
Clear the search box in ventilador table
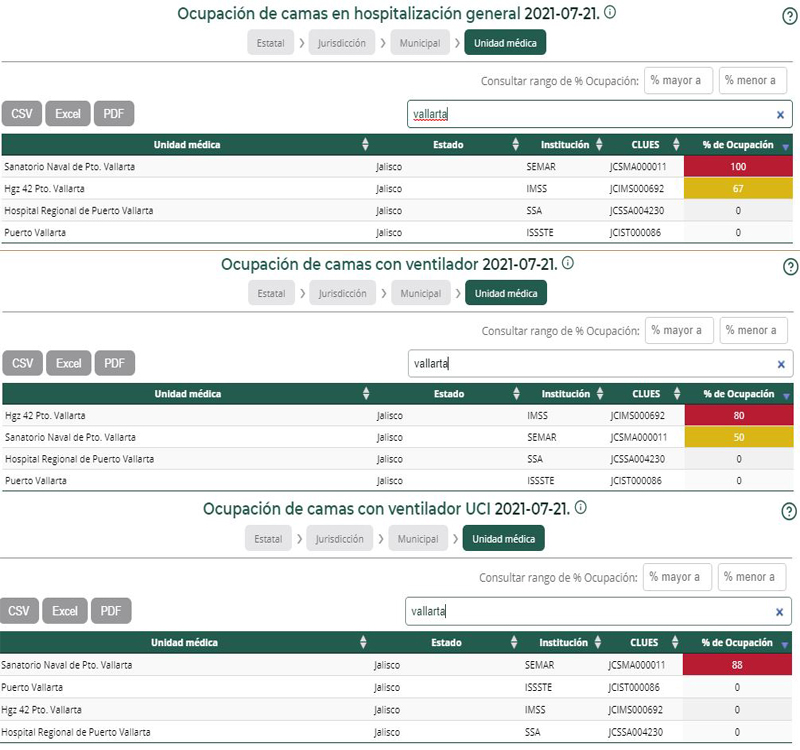coord(781,364)
